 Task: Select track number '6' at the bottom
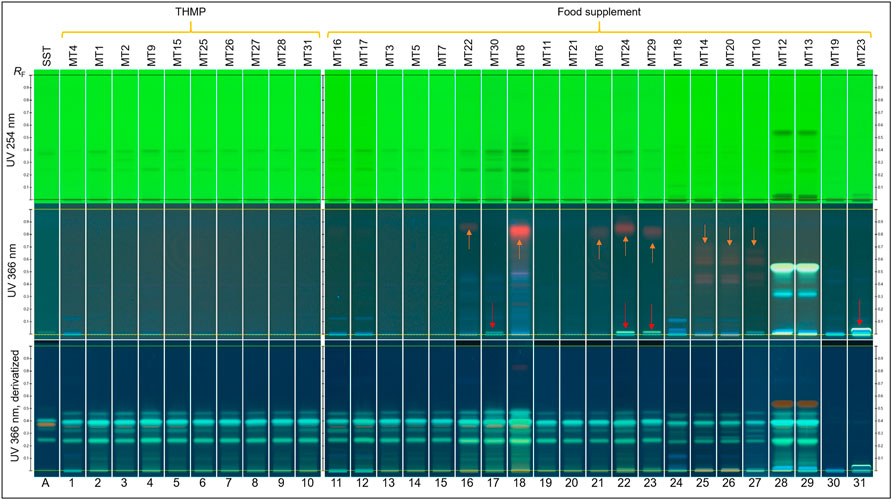pos(203,484)
